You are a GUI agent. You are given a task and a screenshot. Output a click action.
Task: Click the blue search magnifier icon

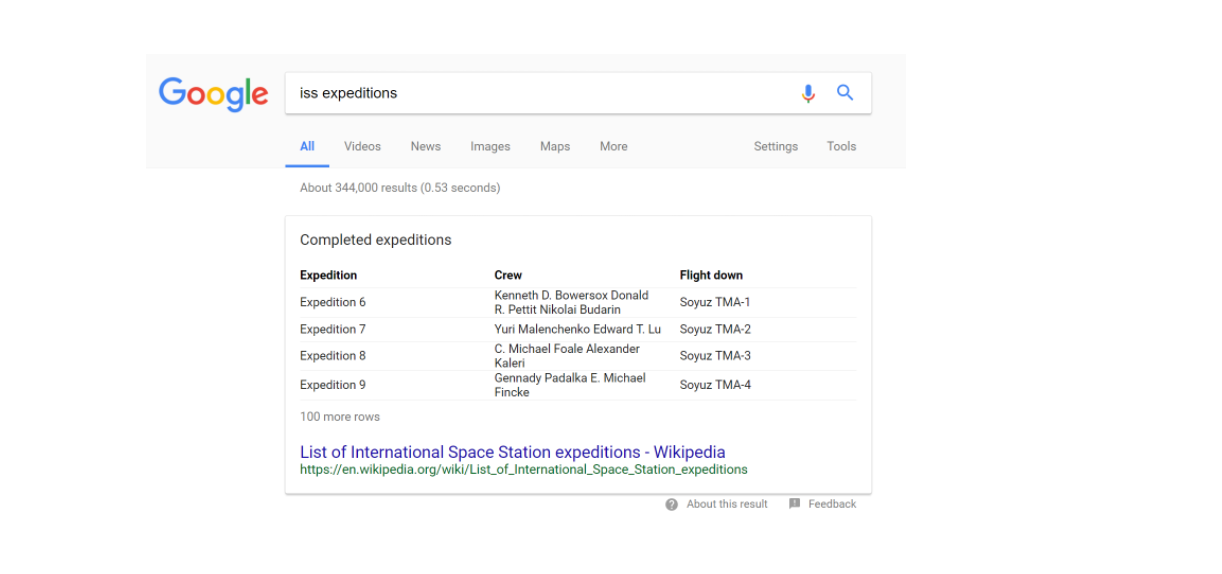pyautogui.click(x=845, y=93)
